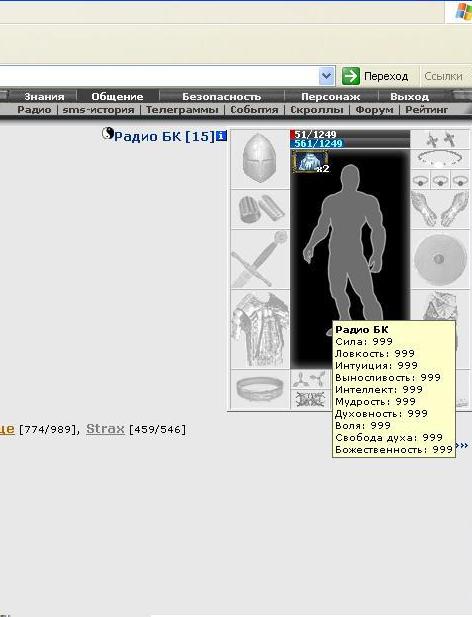
Task: Click the yin-yang alignment icon
Action: click(x=107, y=133)
